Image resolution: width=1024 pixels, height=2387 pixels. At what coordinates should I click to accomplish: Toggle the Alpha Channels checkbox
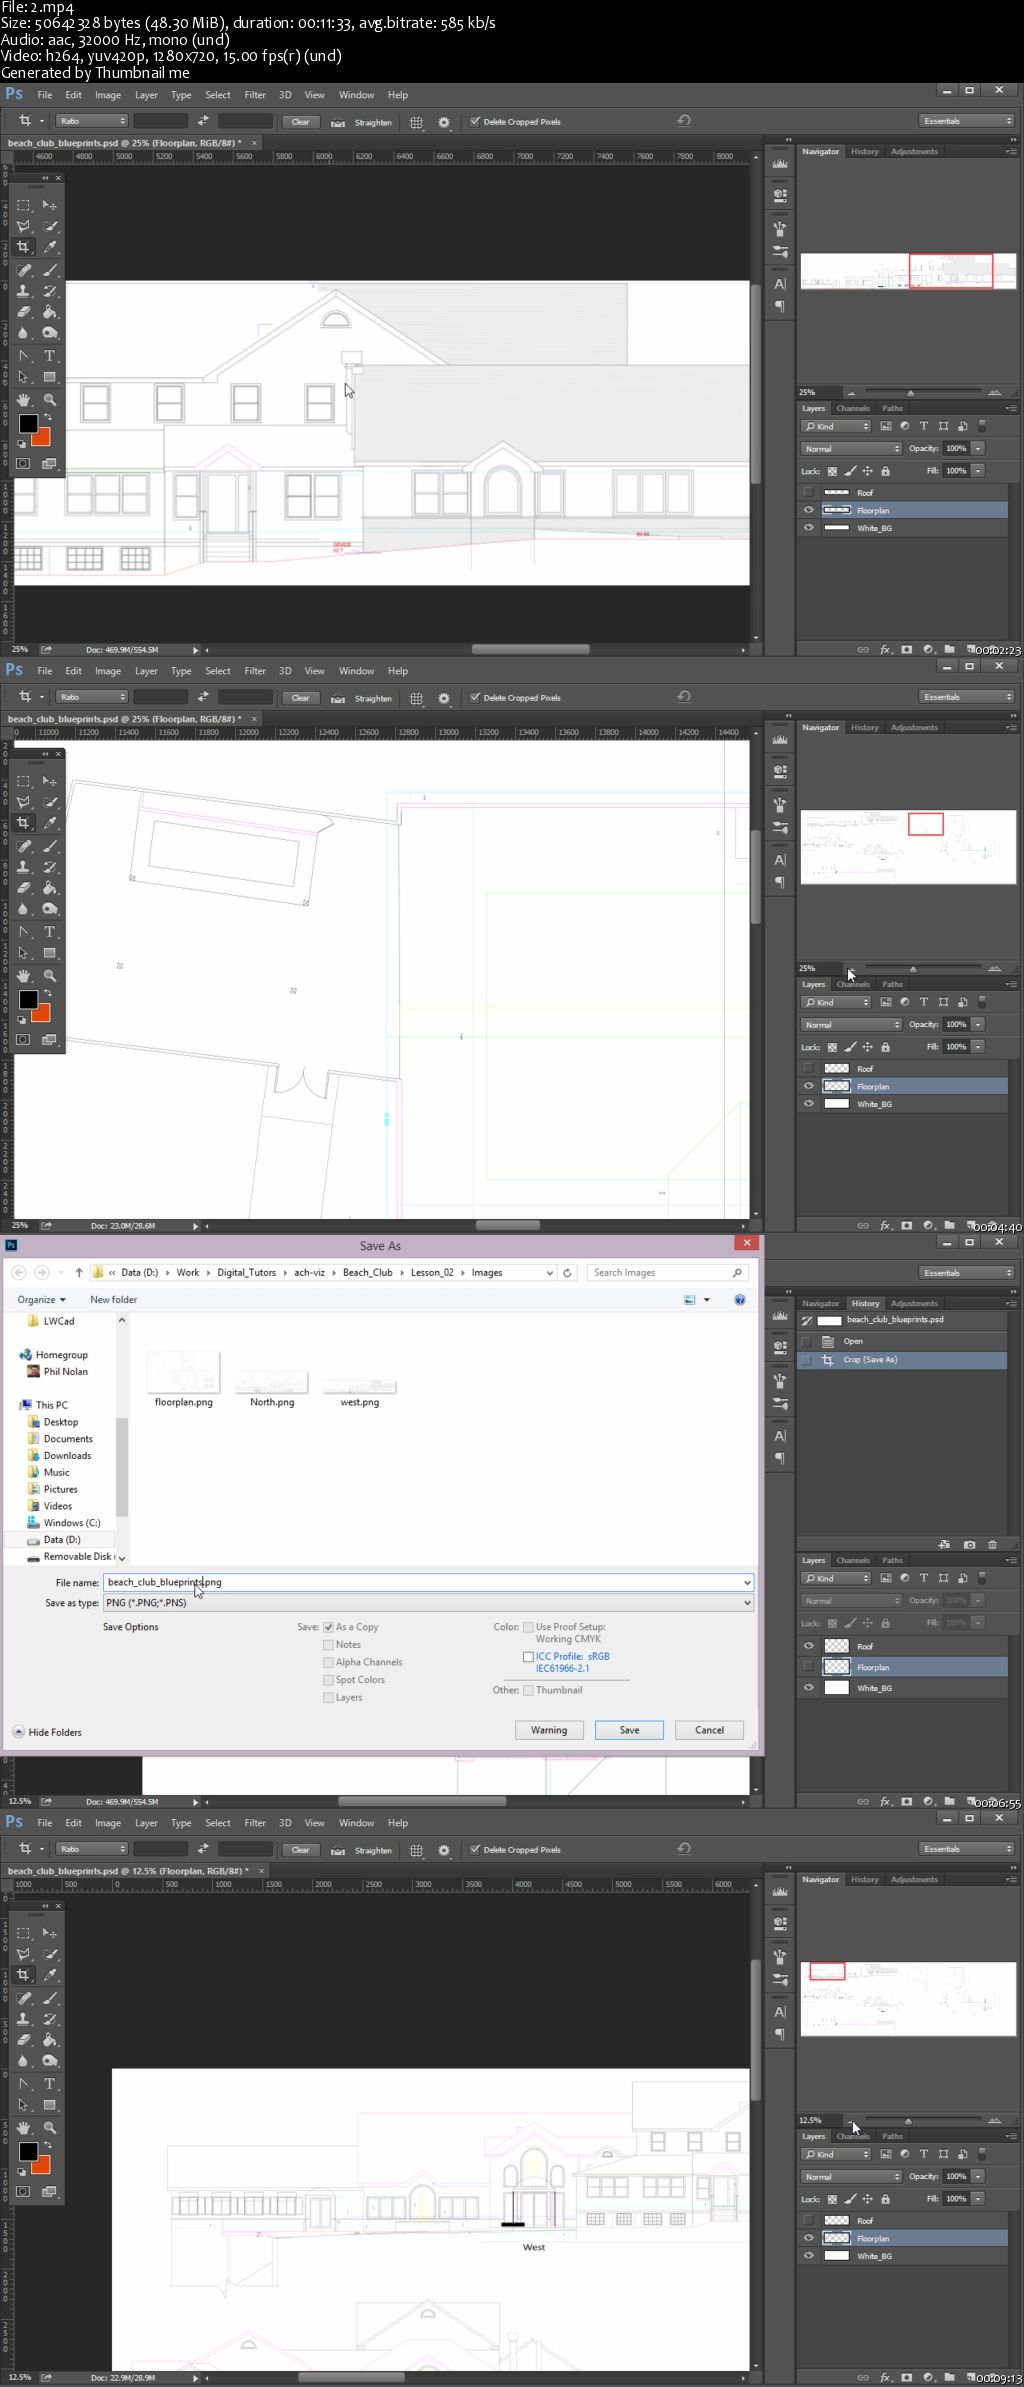pos(328,1662)
